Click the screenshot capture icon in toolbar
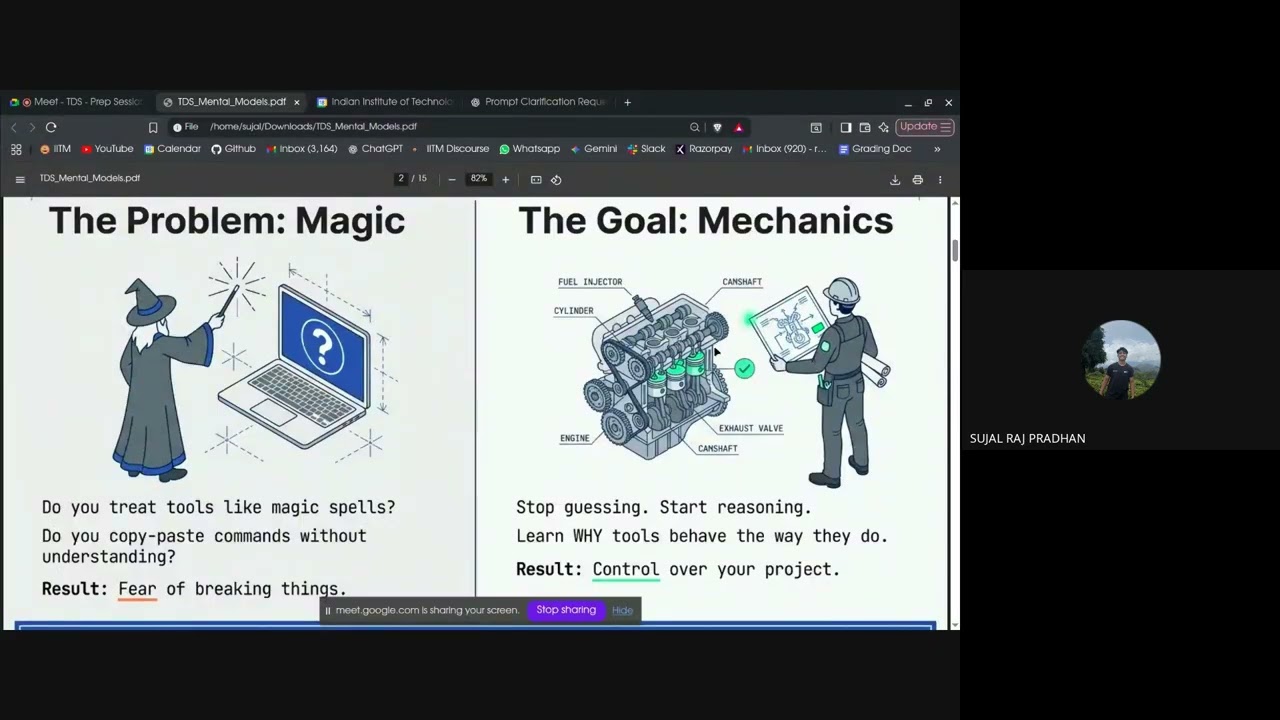This screenshot has height=720, width=1280. pos(816,127)
